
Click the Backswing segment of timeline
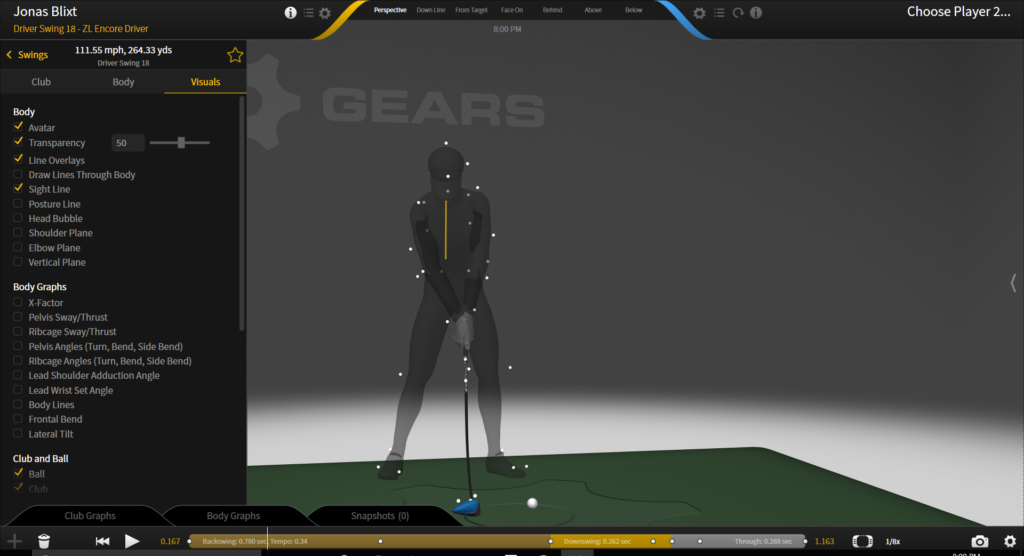pos(370,541)
